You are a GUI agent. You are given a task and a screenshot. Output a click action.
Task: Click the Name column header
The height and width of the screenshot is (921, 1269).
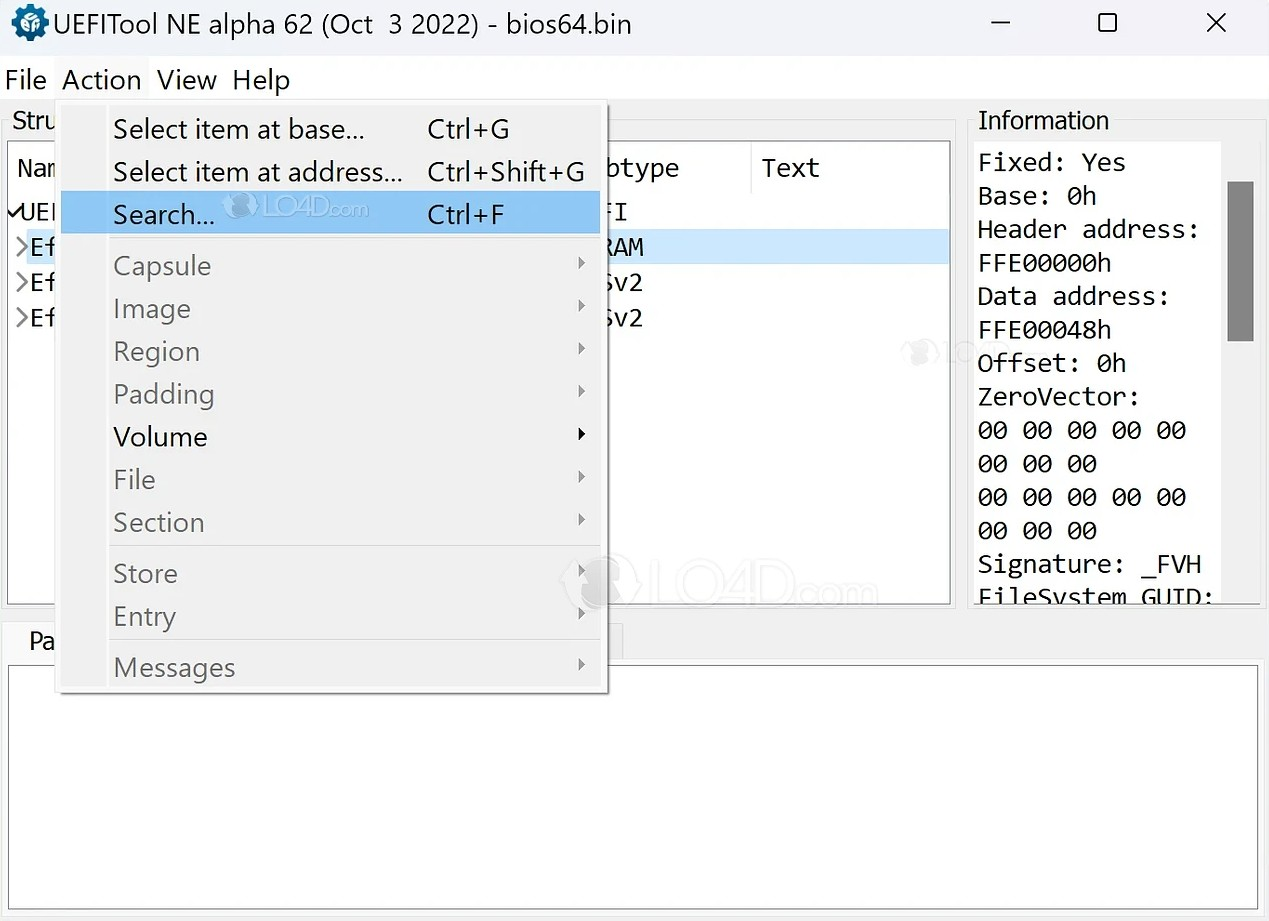(34, 168)
